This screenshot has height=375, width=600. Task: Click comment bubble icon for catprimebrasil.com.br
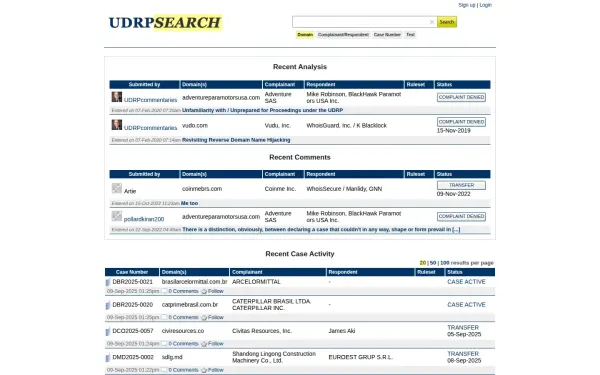(164, 317)
